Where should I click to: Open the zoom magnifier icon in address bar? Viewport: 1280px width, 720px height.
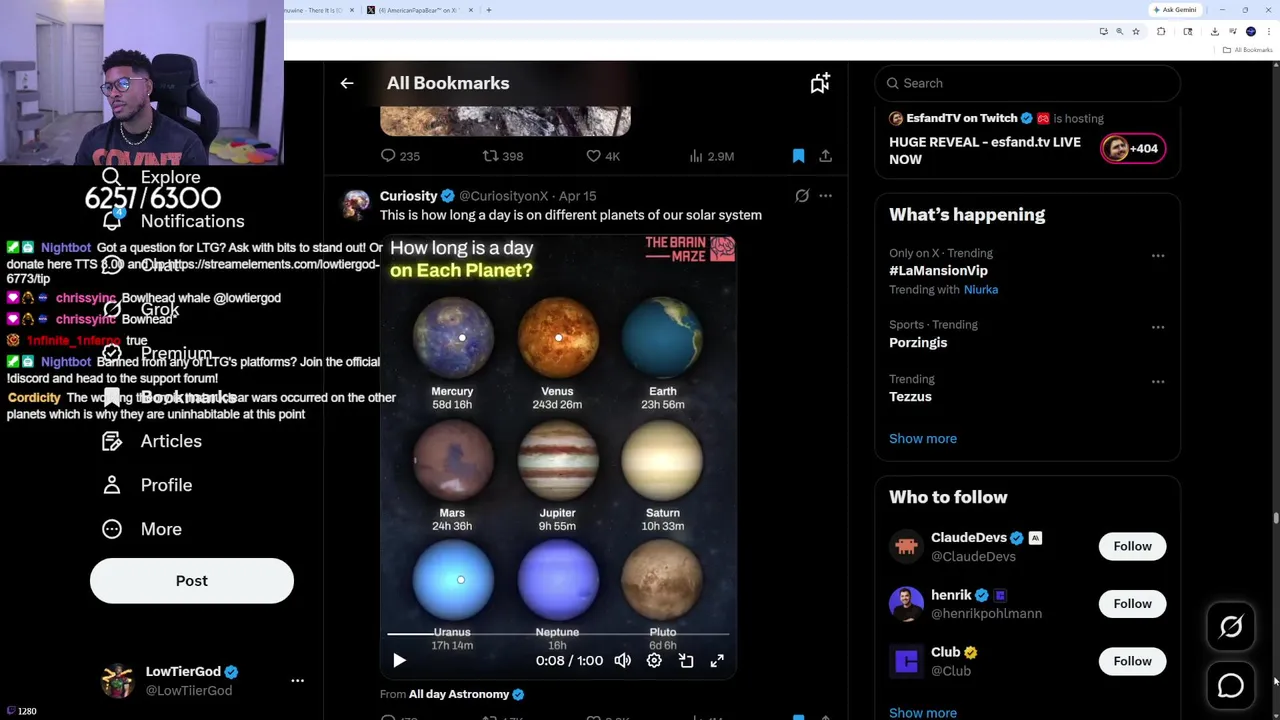coord(1120,32)
